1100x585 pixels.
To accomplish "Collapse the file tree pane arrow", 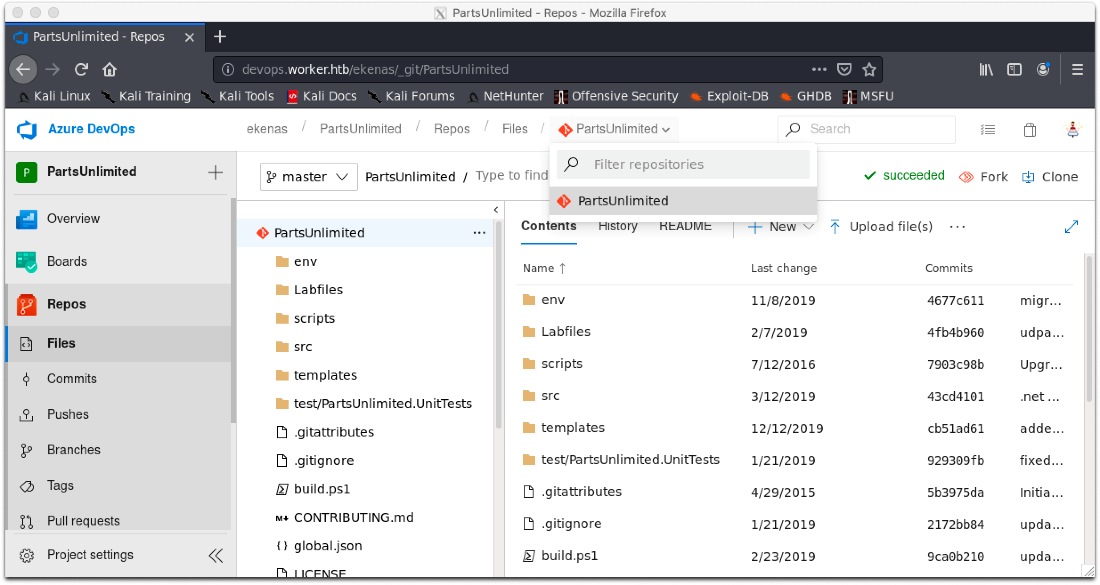I will (496, 210).
